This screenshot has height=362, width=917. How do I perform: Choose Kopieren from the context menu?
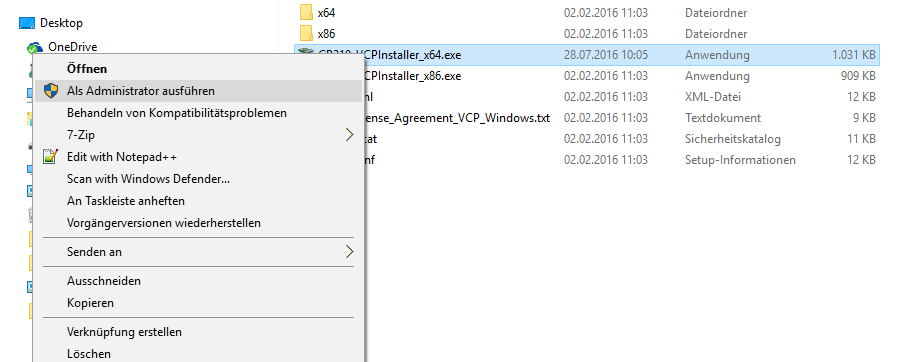(90, 303)
